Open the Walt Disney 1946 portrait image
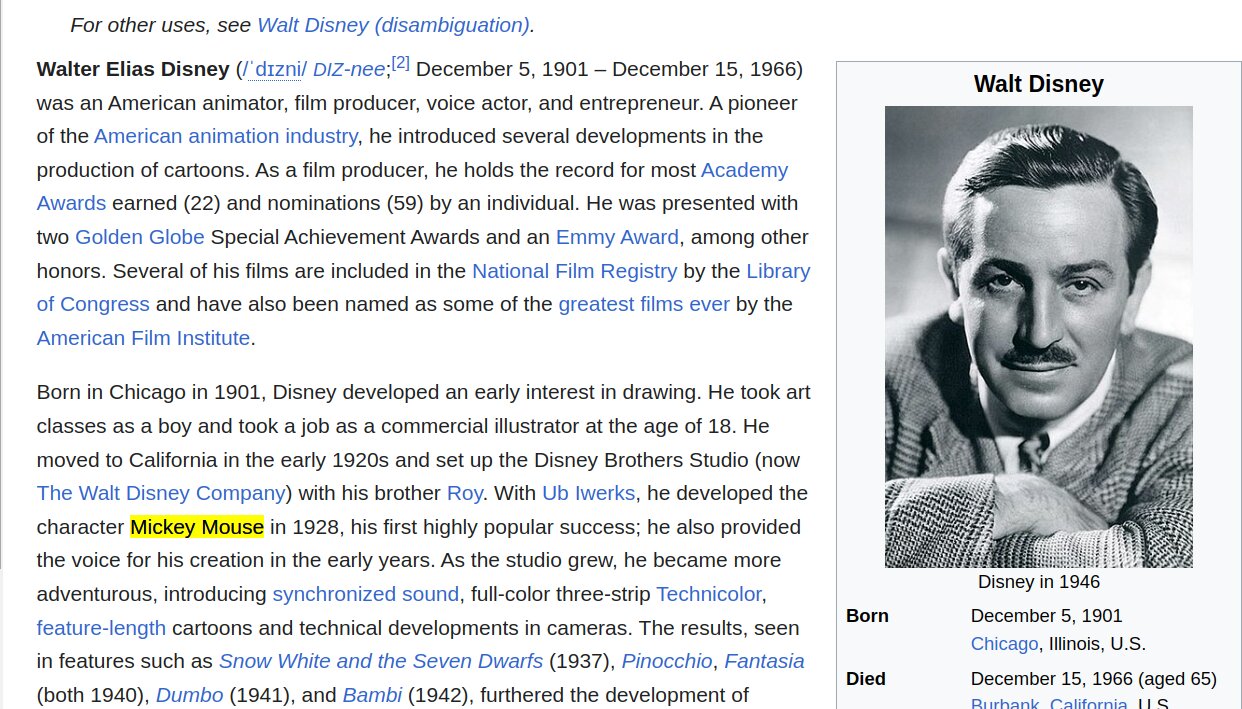 click(x=1038, y=337)
